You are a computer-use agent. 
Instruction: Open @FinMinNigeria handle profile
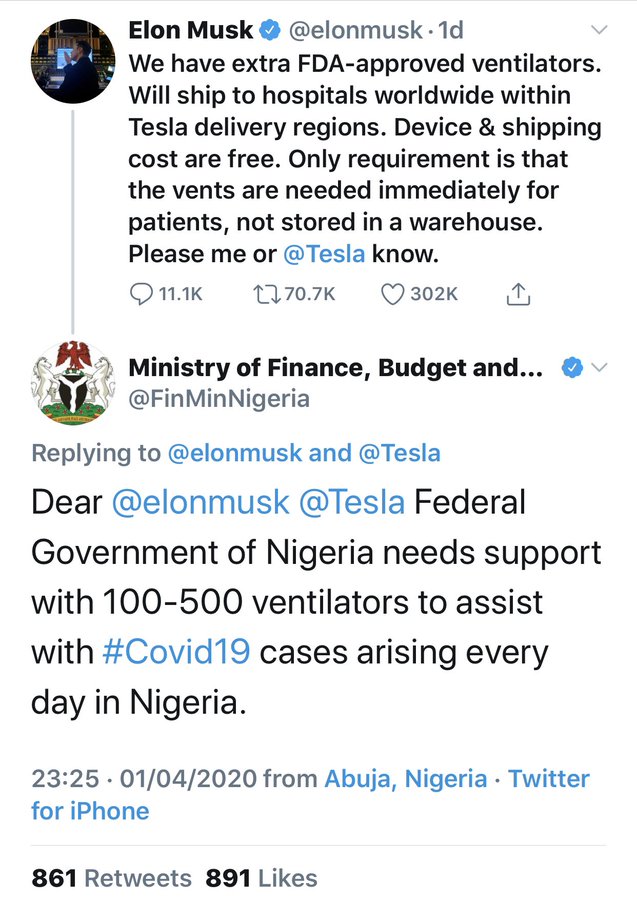pyautogui.click(x=219, y=398)
